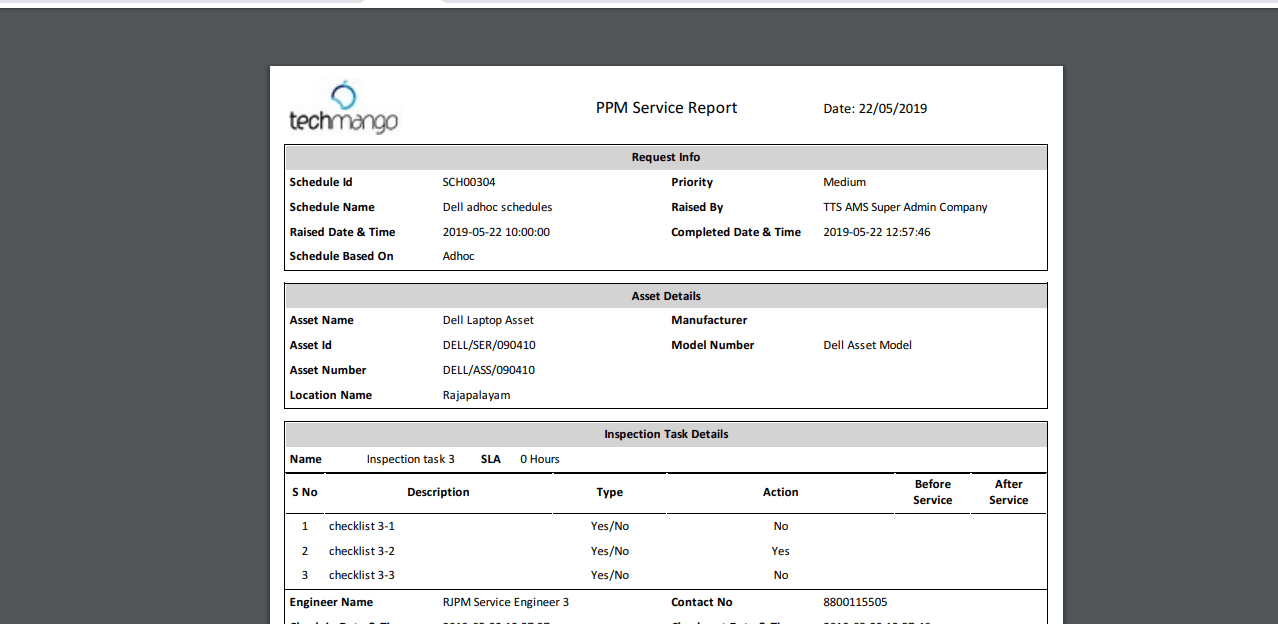
Task: Click the Request Info section header
Action: click(x=666, y=157)
